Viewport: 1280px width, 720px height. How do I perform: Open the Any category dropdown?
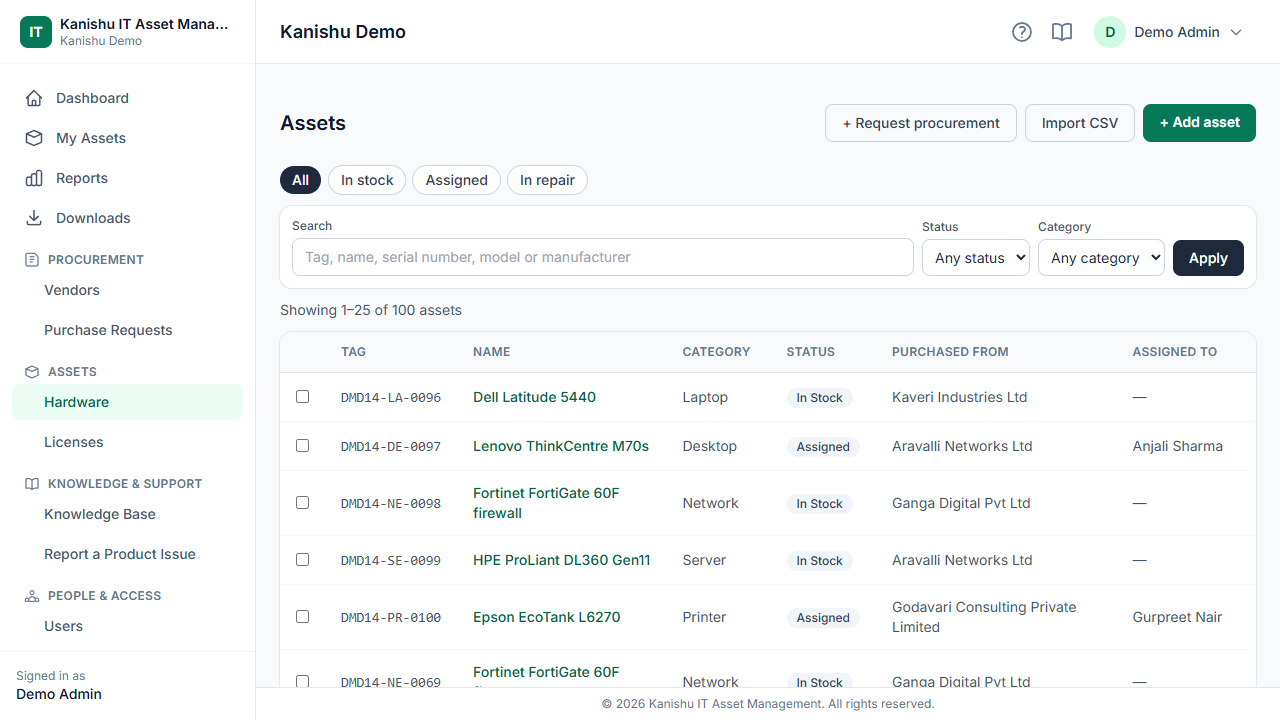tap(1101, 258)
